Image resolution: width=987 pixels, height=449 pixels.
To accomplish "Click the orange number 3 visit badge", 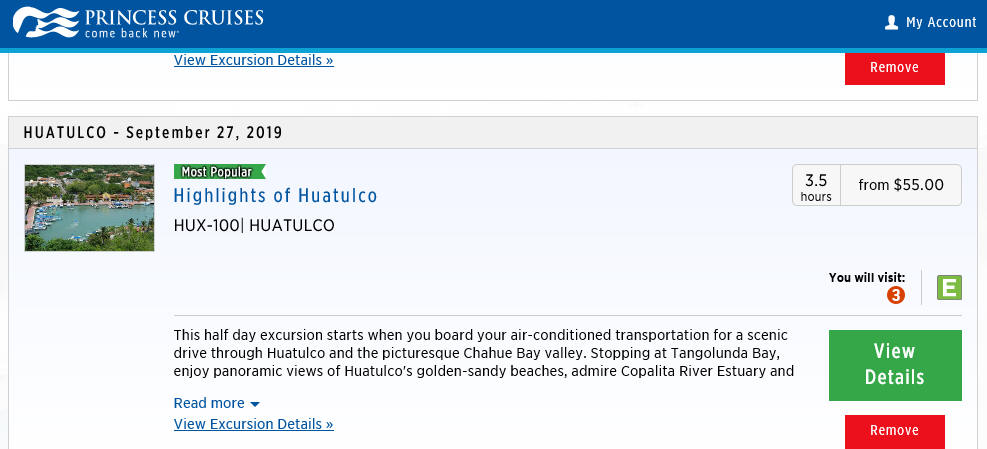I will point(896,295).
